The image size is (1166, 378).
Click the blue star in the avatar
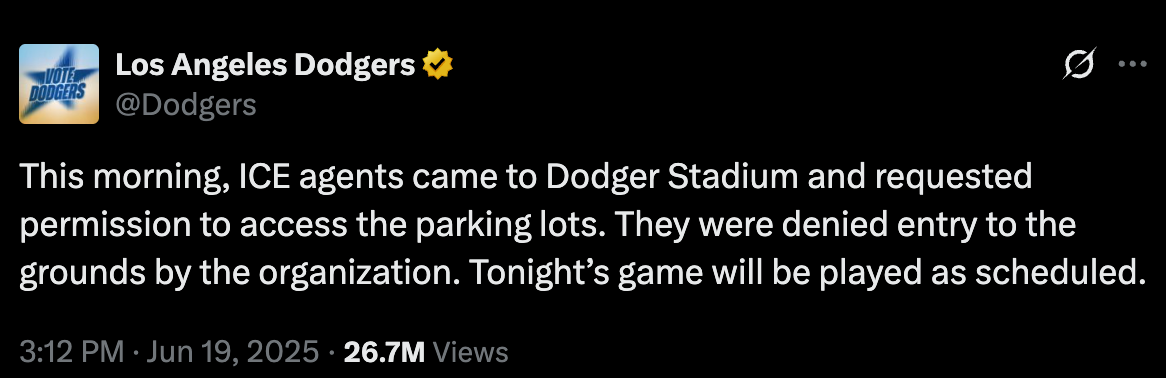[61, 81]
